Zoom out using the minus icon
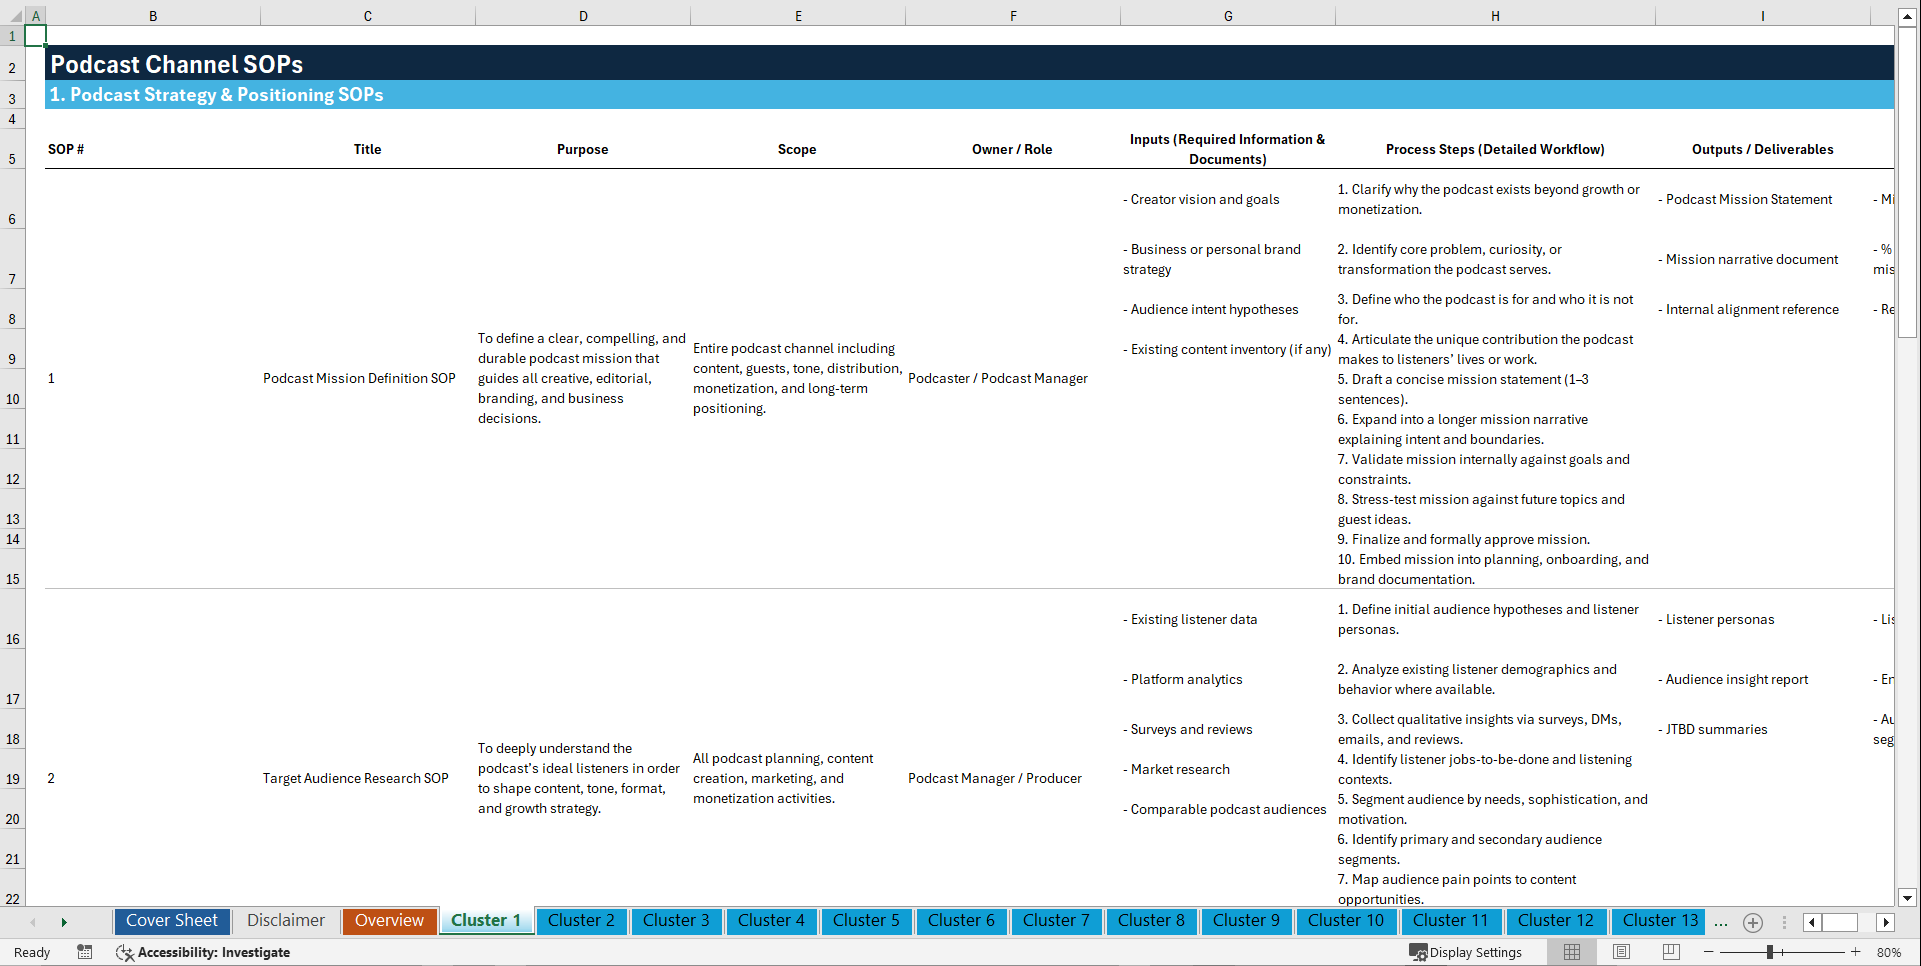 click(1708, 952)
